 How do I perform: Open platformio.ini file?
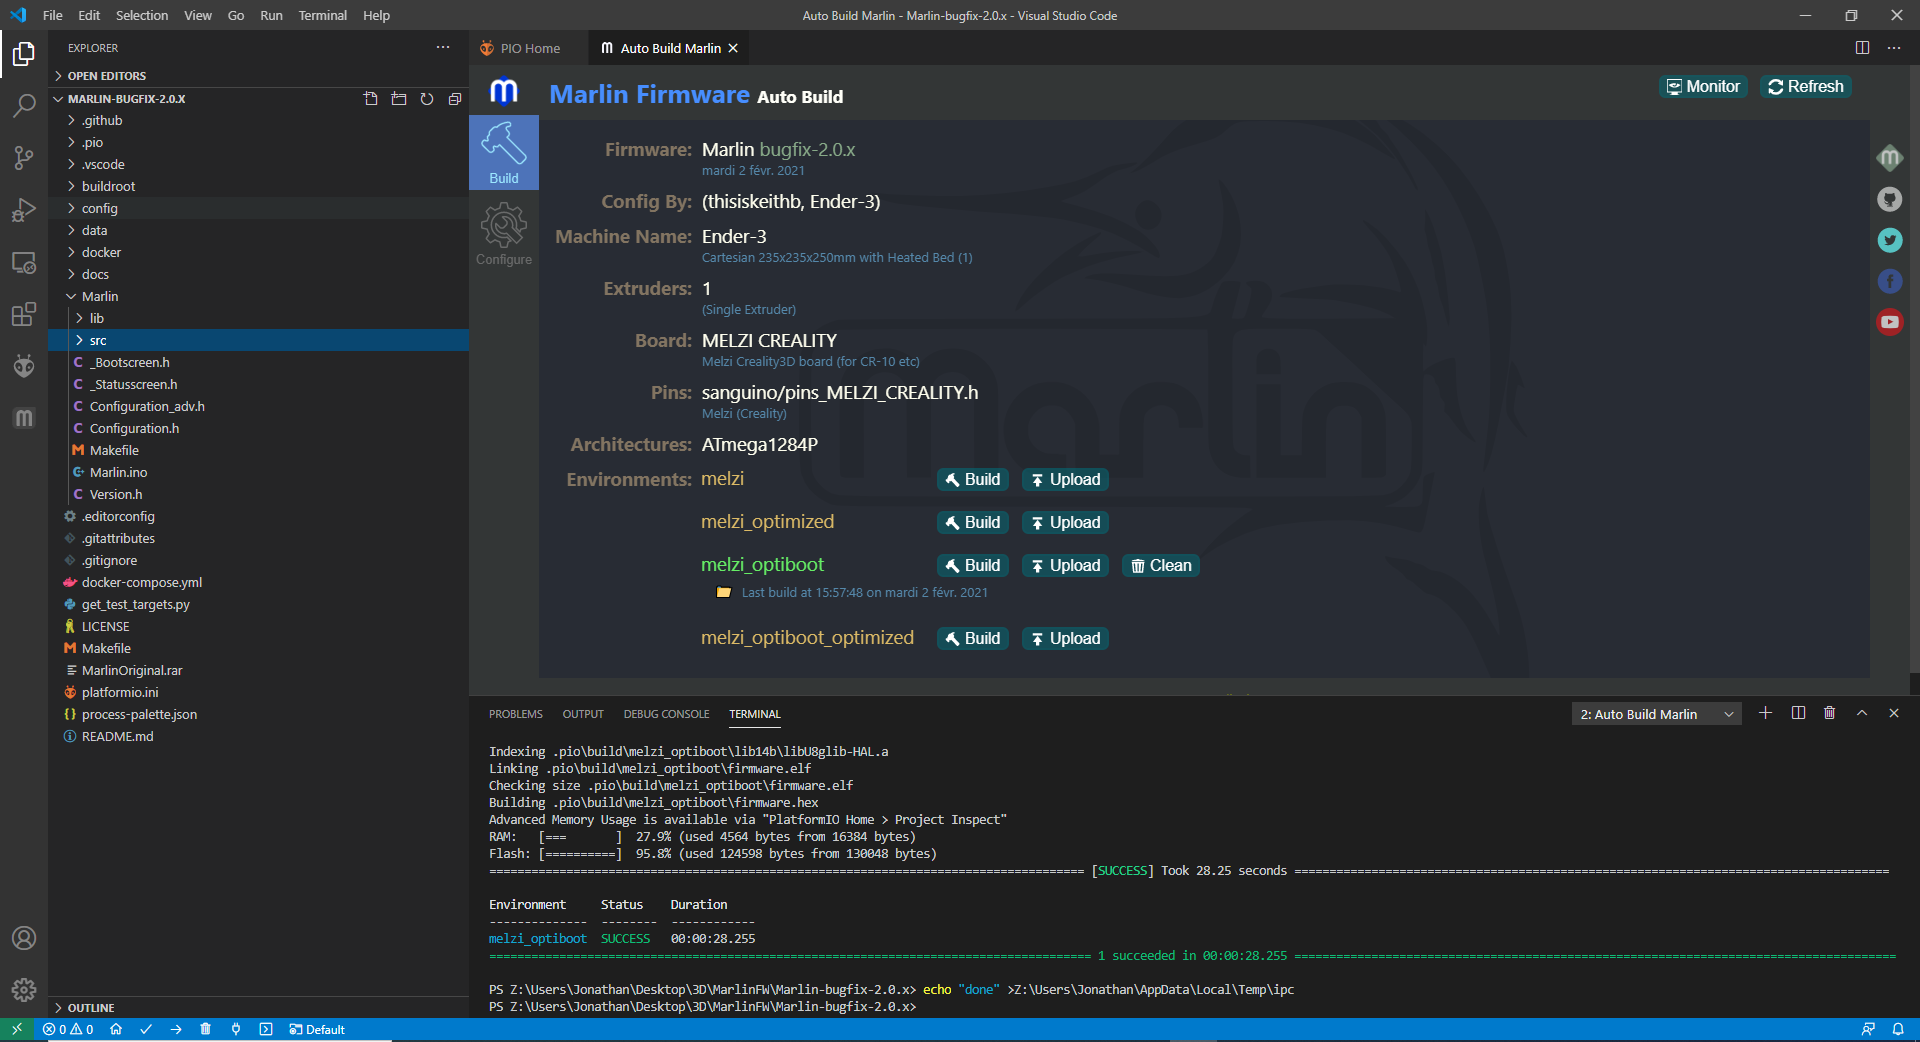coord(258,693)
